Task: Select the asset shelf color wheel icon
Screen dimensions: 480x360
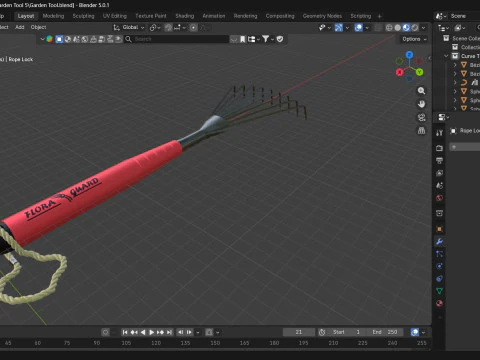Action: pos(49,39)
